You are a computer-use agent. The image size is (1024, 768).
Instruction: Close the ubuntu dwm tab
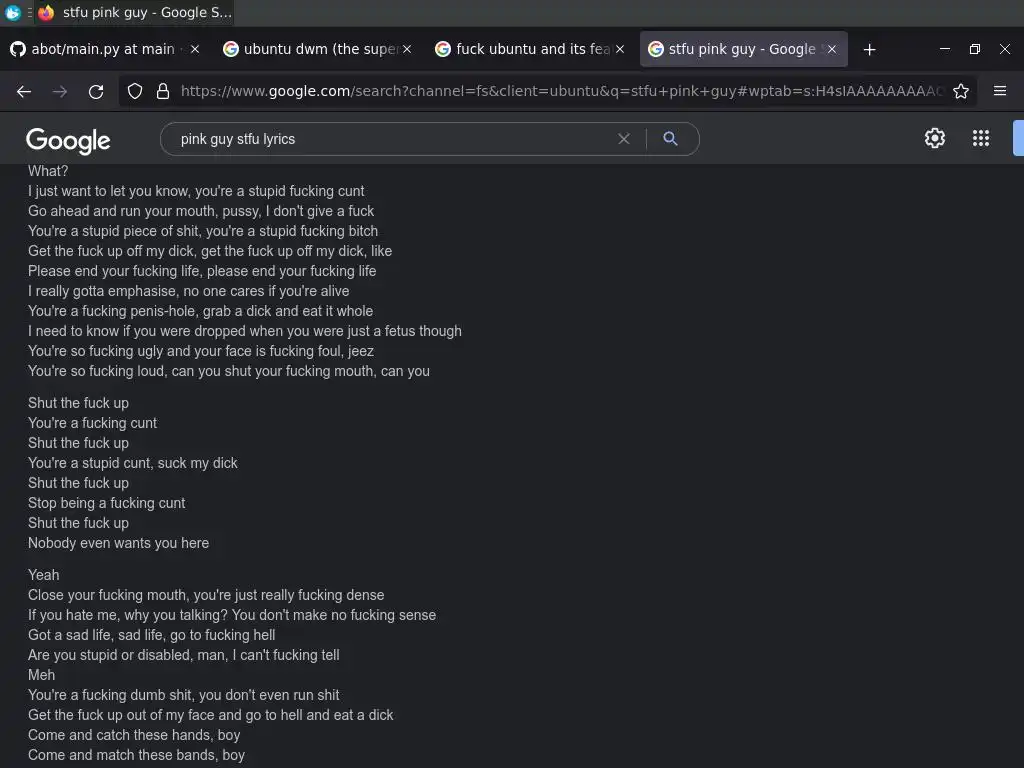[407, 49]
